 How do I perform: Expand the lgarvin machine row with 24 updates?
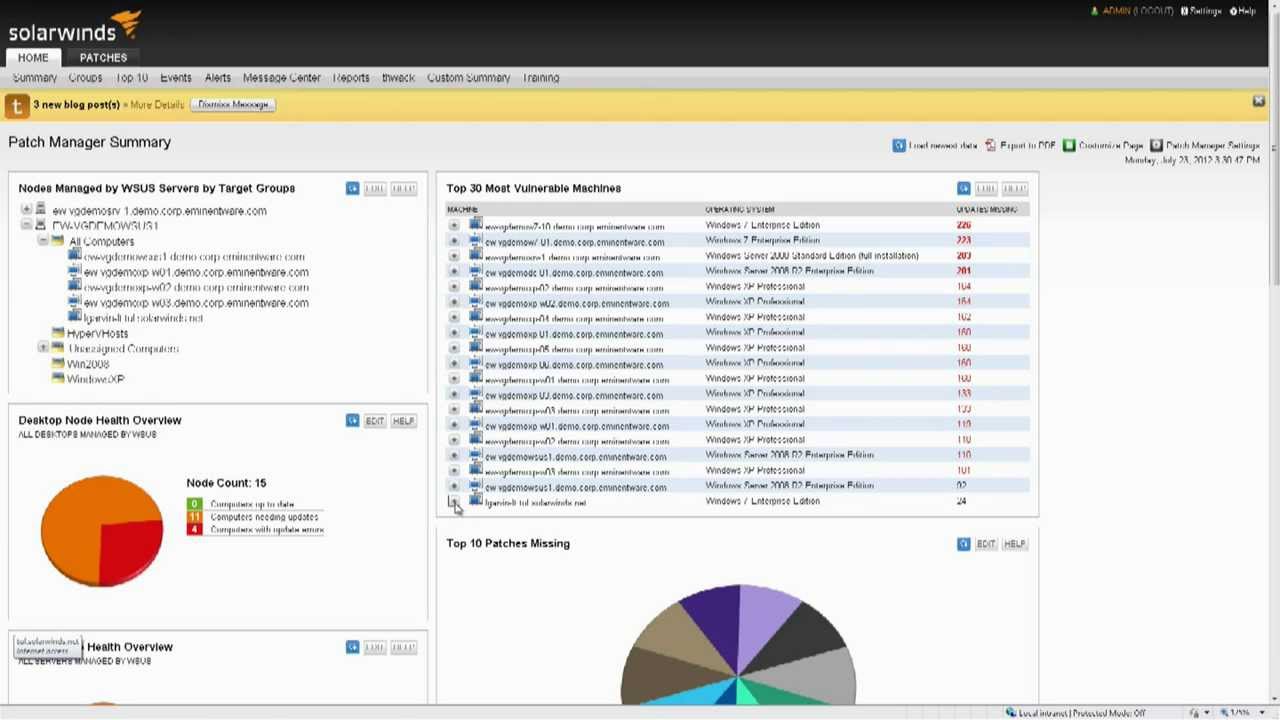(454, 502)
